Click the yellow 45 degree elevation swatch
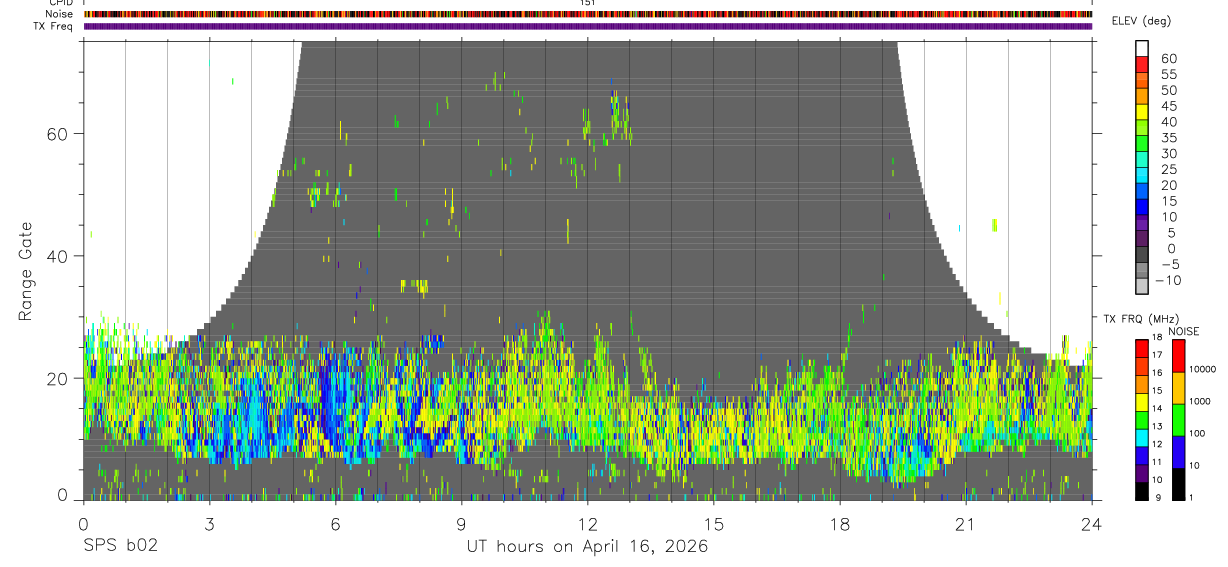Viewport: 1228px width, 567px height. [1142, 113]
